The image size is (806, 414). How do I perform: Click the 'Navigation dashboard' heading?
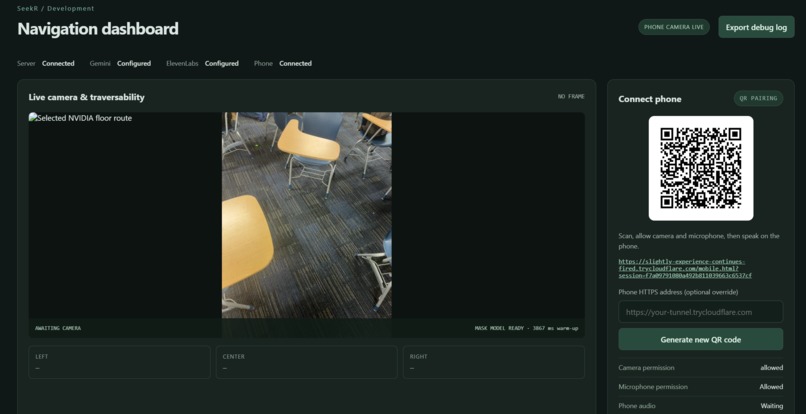pyautogui.click(x=98, y=28)
